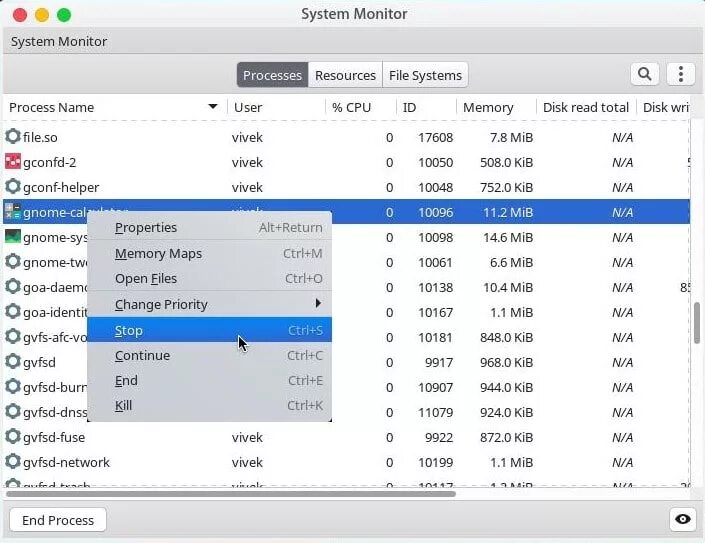The width and height of the screenshot is (705, 543).
Task: Click process ID 10050
Action: click(436, 162)
